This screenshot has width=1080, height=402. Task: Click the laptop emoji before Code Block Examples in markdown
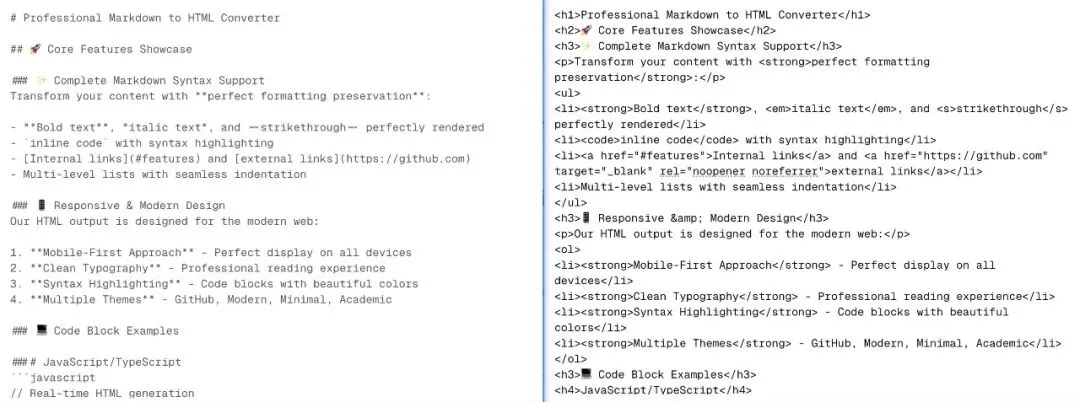click(x=41, y=330)
